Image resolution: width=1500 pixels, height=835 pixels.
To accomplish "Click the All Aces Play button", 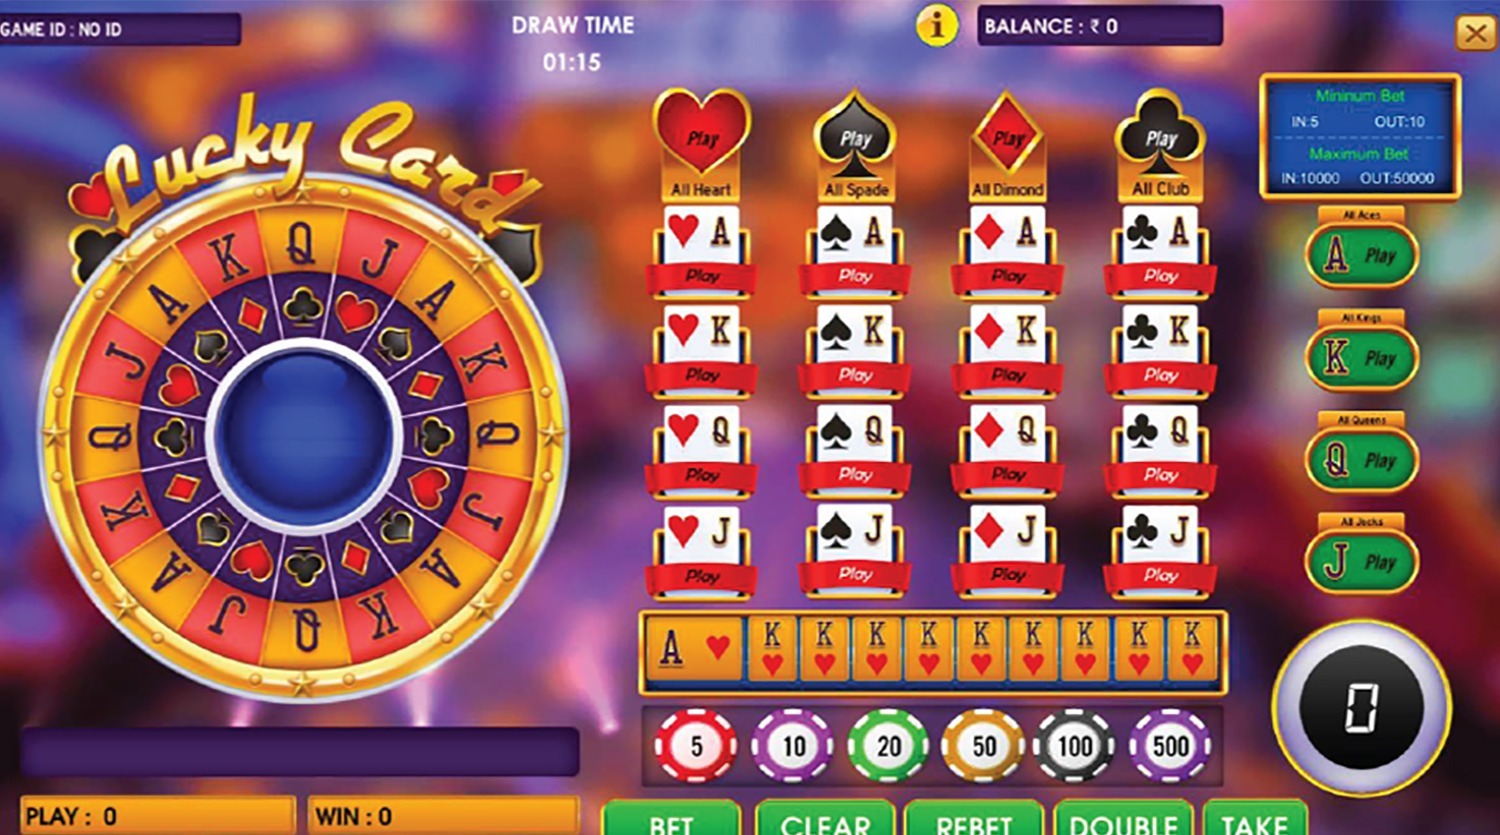I will click(x=1361, y=256).
